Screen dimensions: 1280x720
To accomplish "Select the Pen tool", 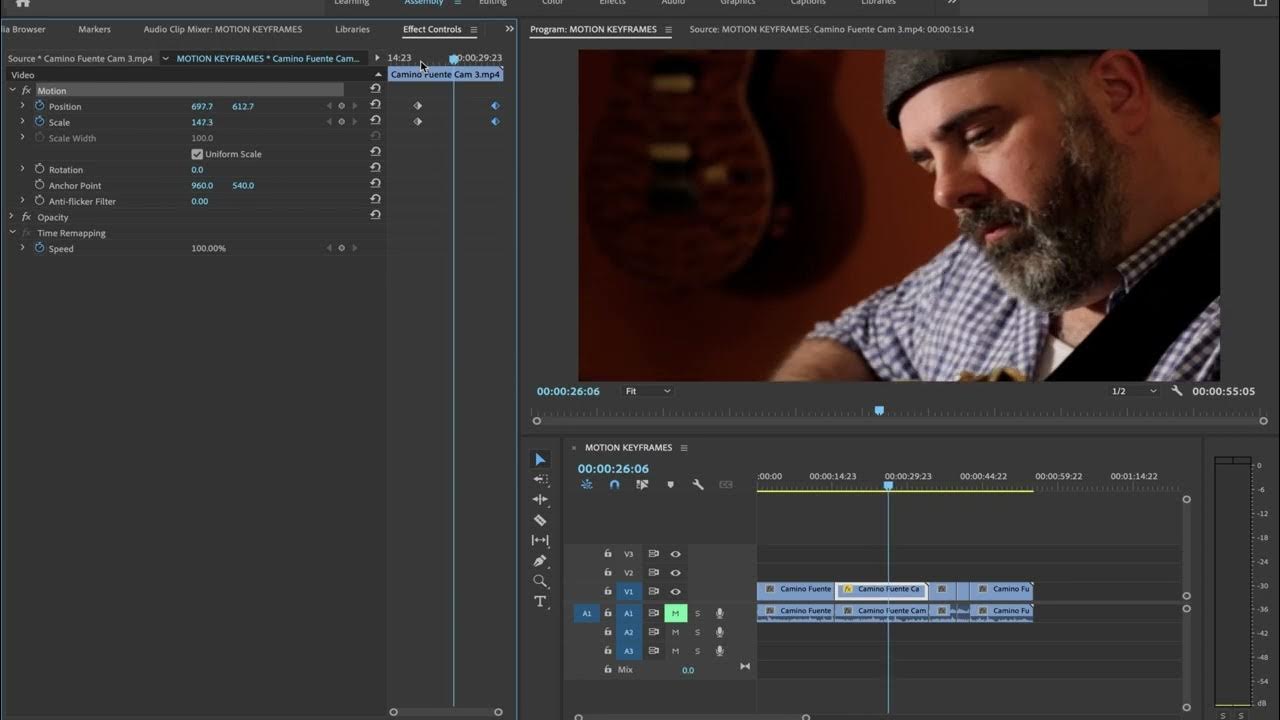I will click(540, 561).
